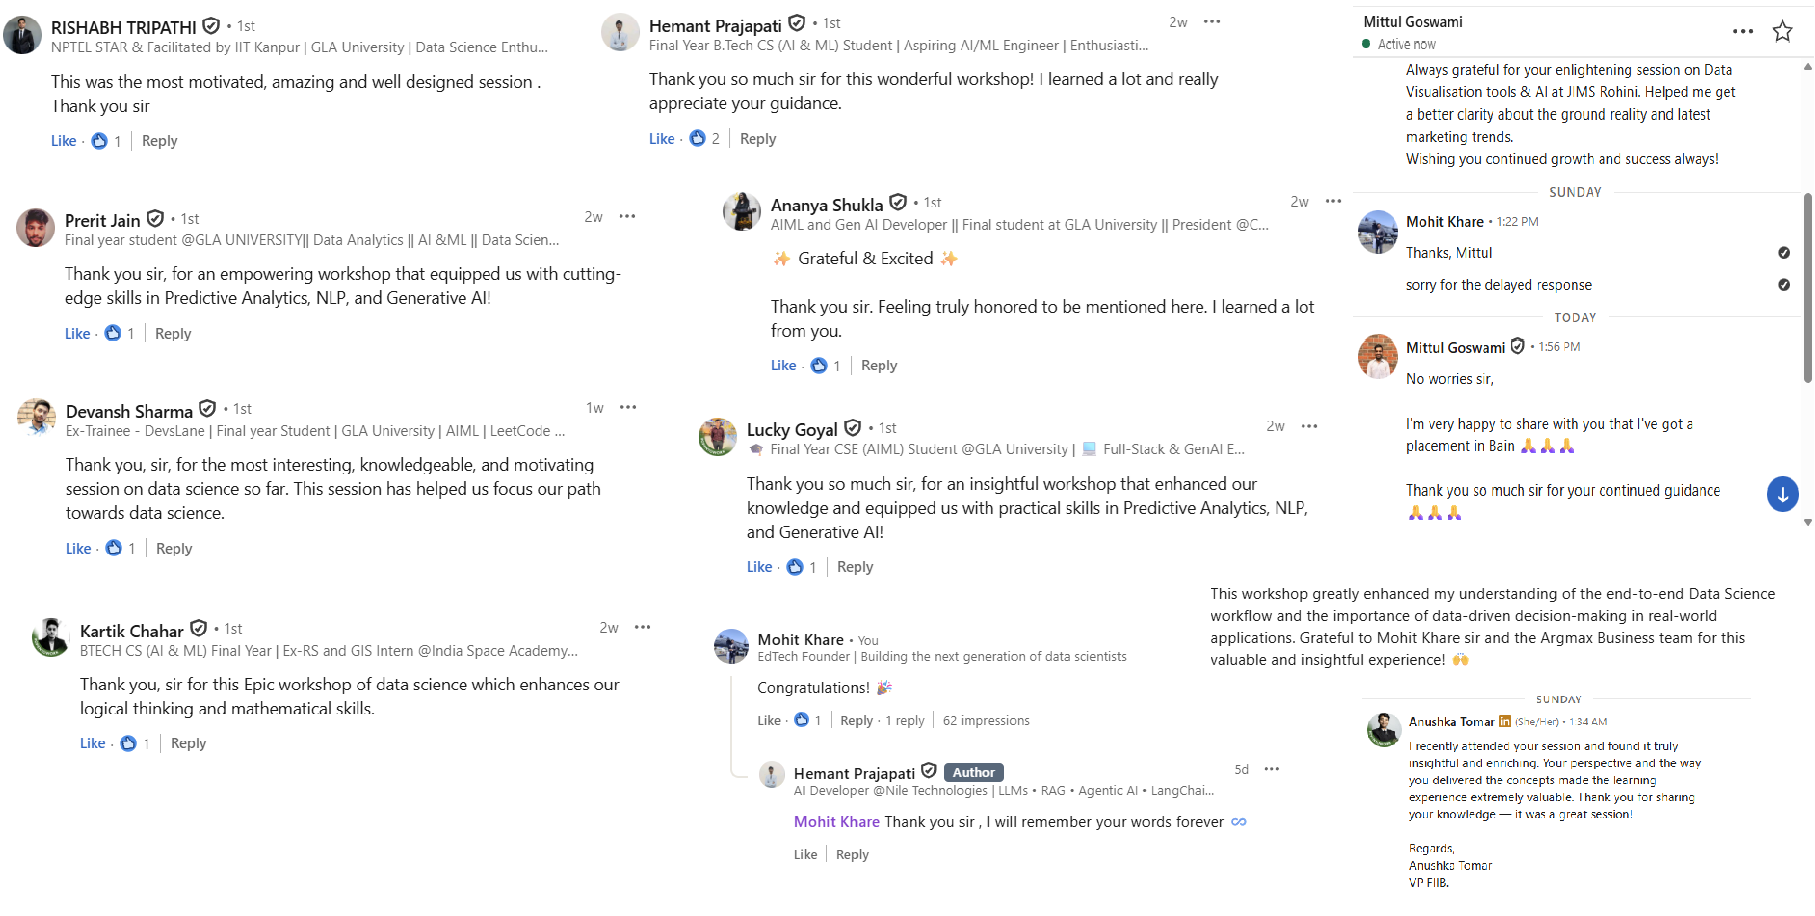Click Mittul Goswami's name in chat header

[x=1411, y=21]
